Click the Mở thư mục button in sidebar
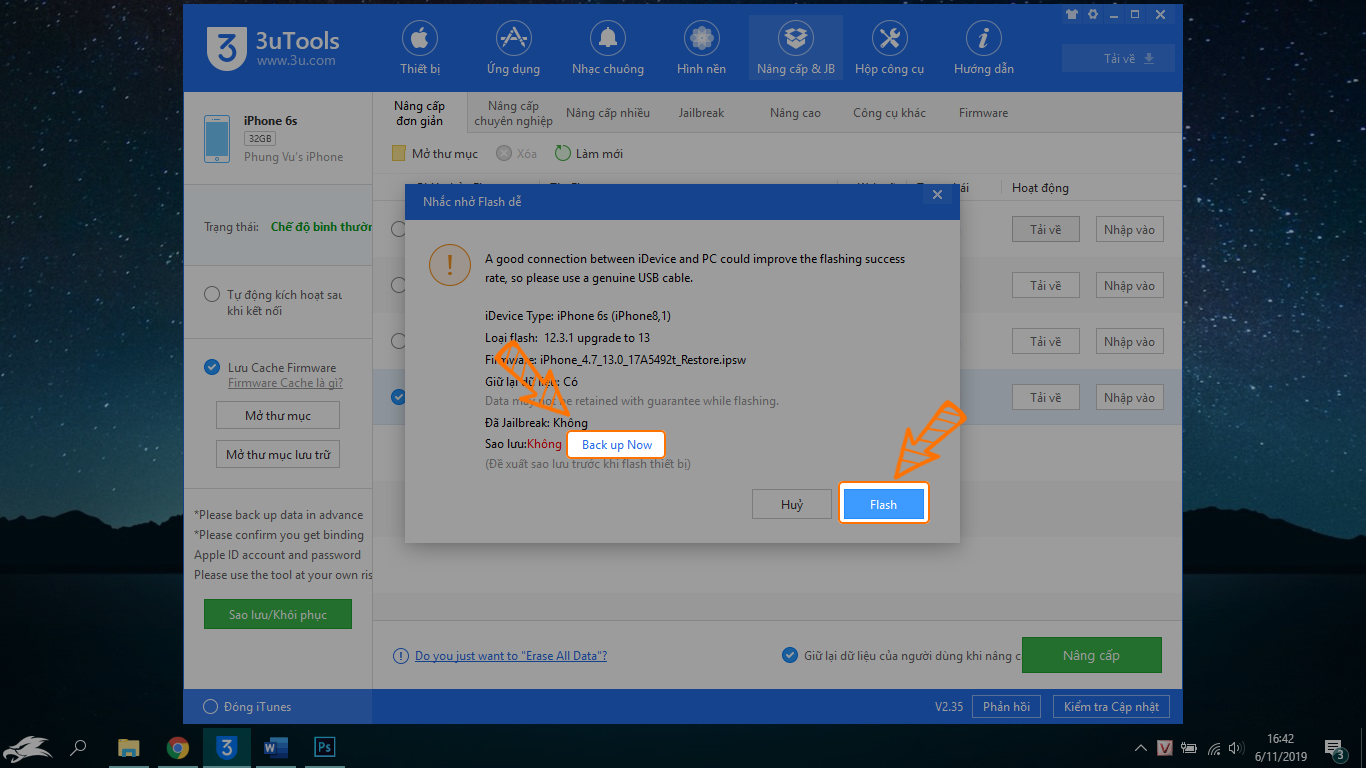This screenshot has height=768, width=1366. coord(278,415)
